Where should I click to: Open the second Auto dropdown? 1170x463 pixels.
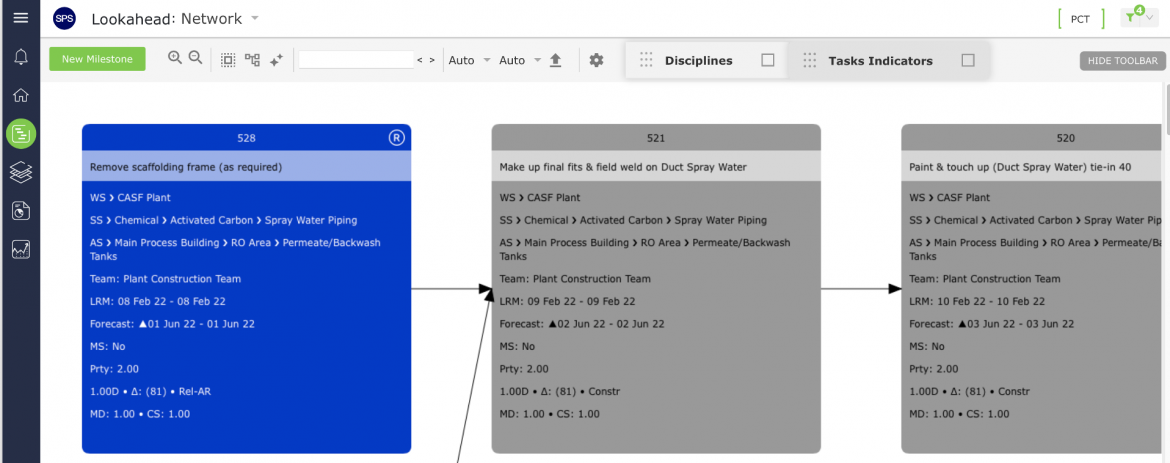pyautogui.click(x=537, y=60)
